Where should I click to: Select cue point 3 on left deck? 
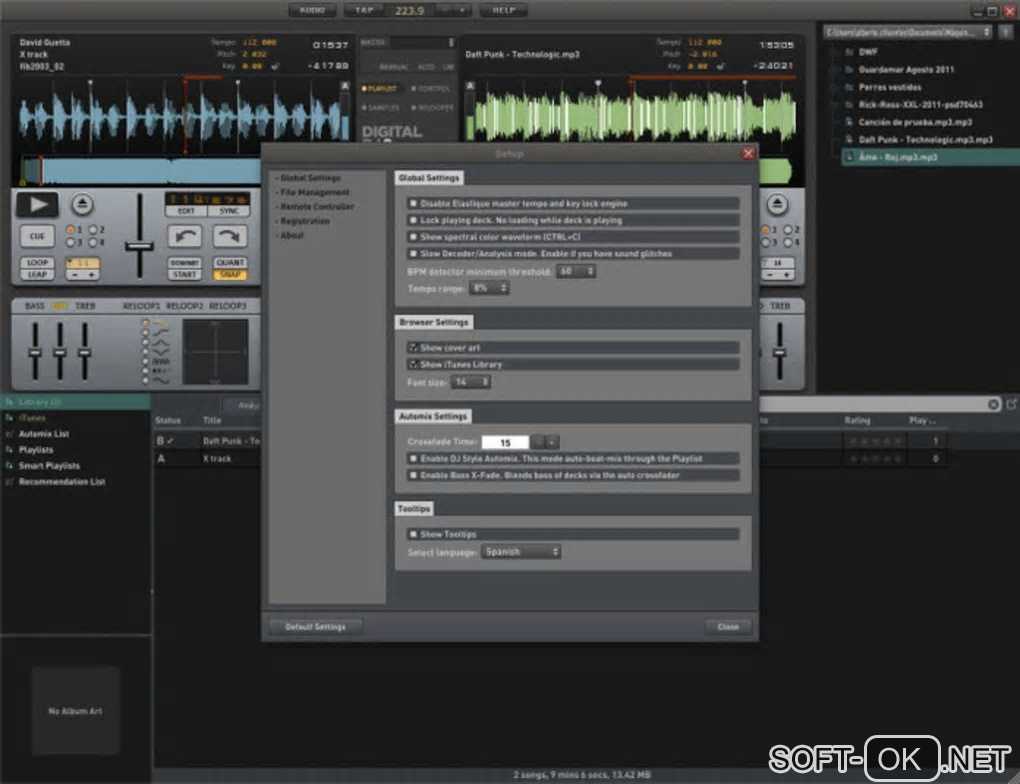coord(70,243)
